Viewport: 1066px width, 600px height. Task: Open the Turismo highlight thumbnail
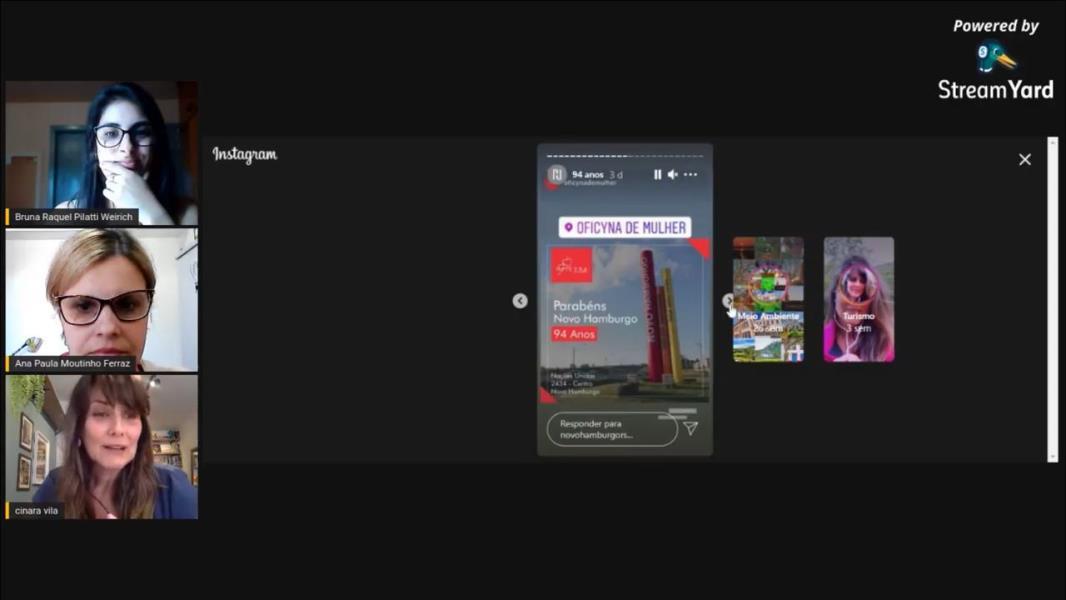point(859,299)
